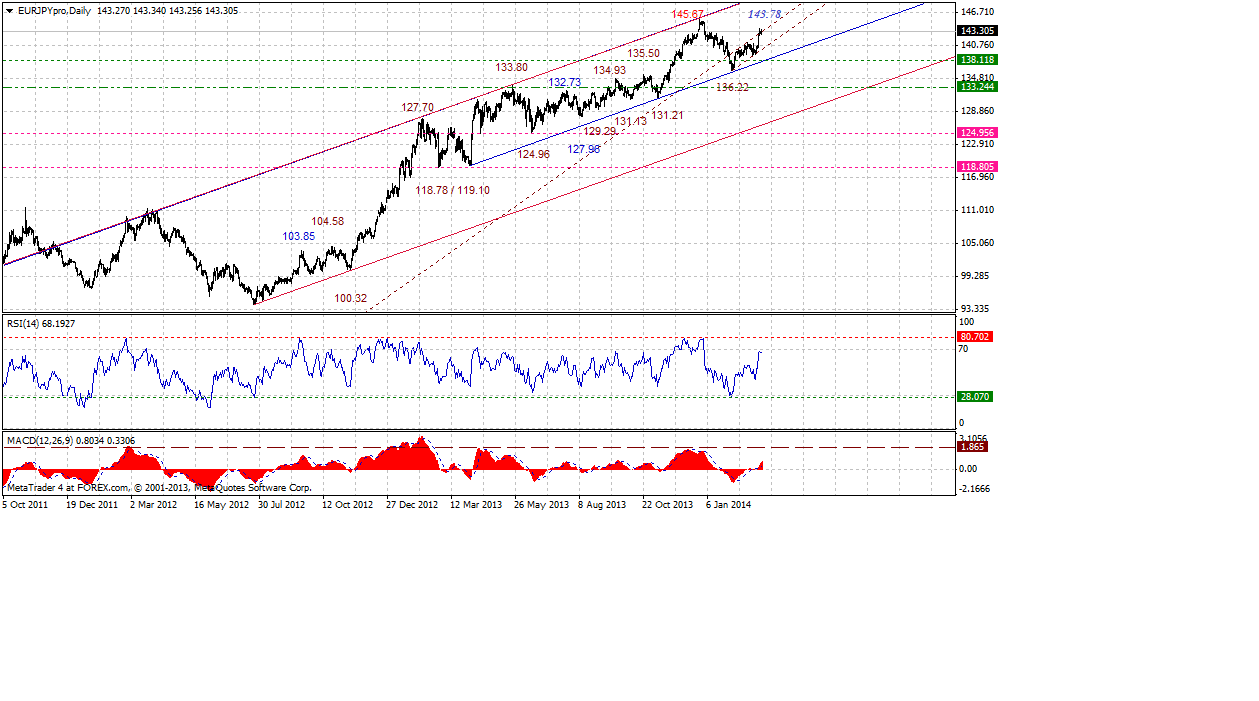Click the 1.865 MACD level tag

tap(975, 448)
